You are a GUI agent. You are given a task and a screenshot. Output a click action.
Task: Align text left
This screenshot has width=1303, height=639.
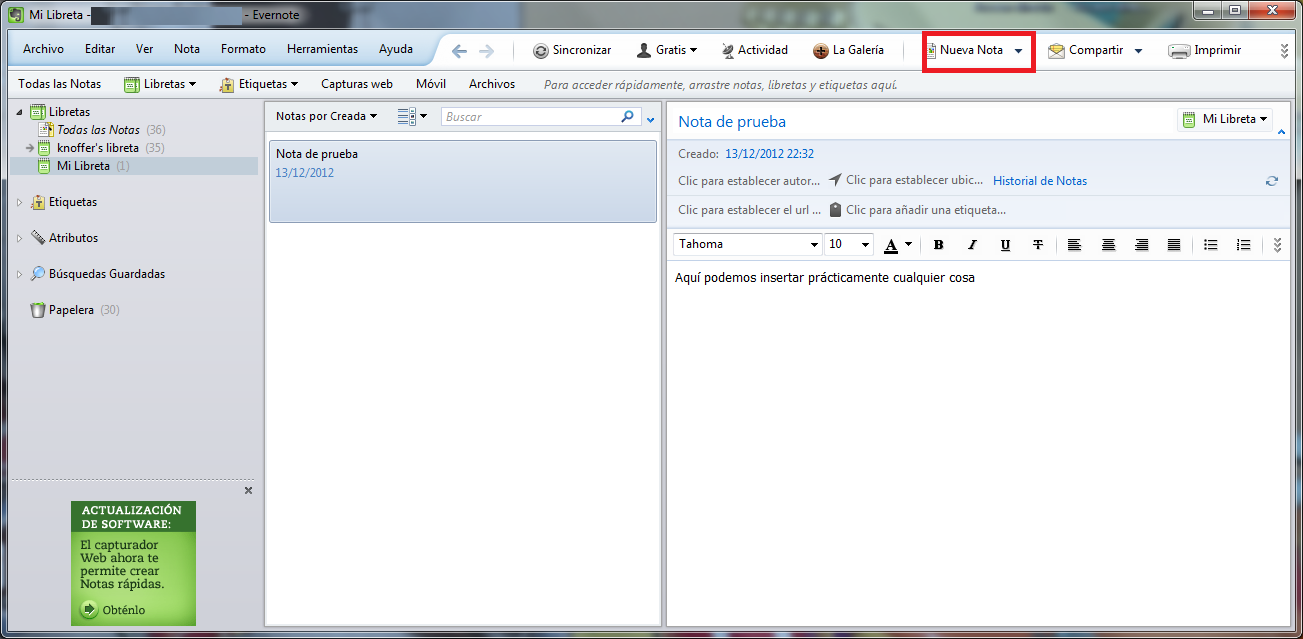pos(1074,245)
